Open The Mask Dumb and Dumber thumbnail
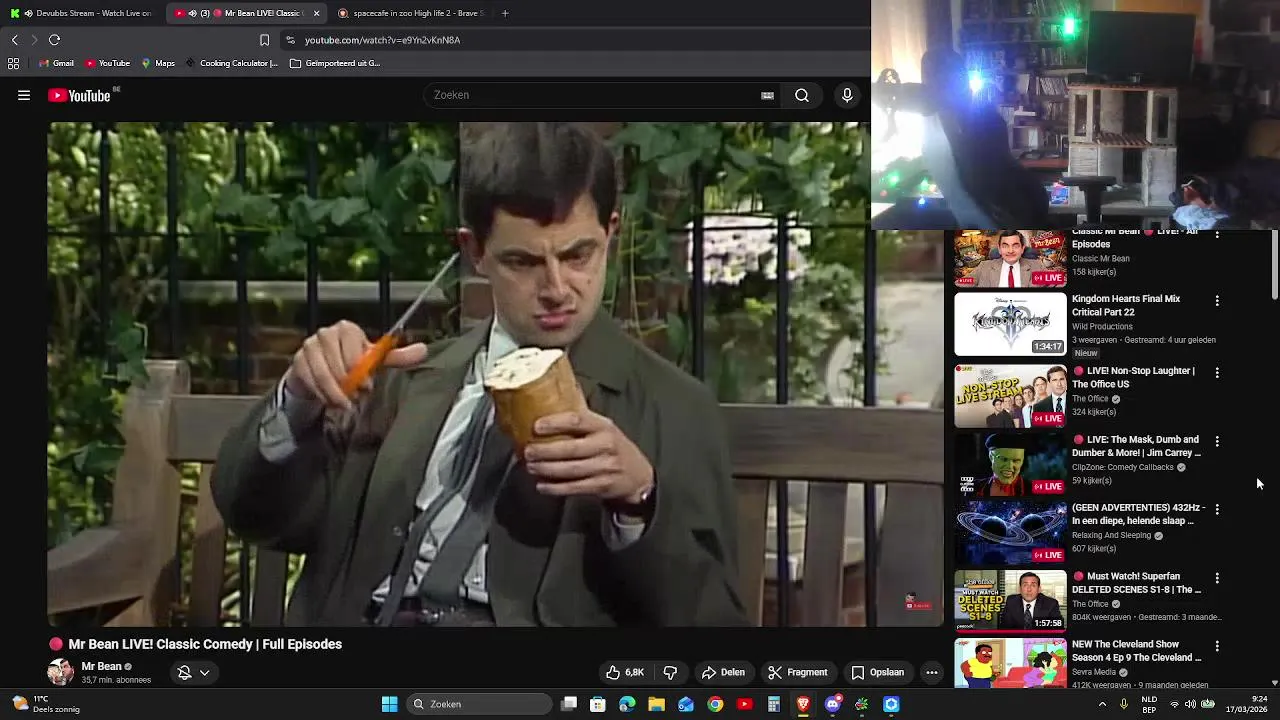 1010,465
